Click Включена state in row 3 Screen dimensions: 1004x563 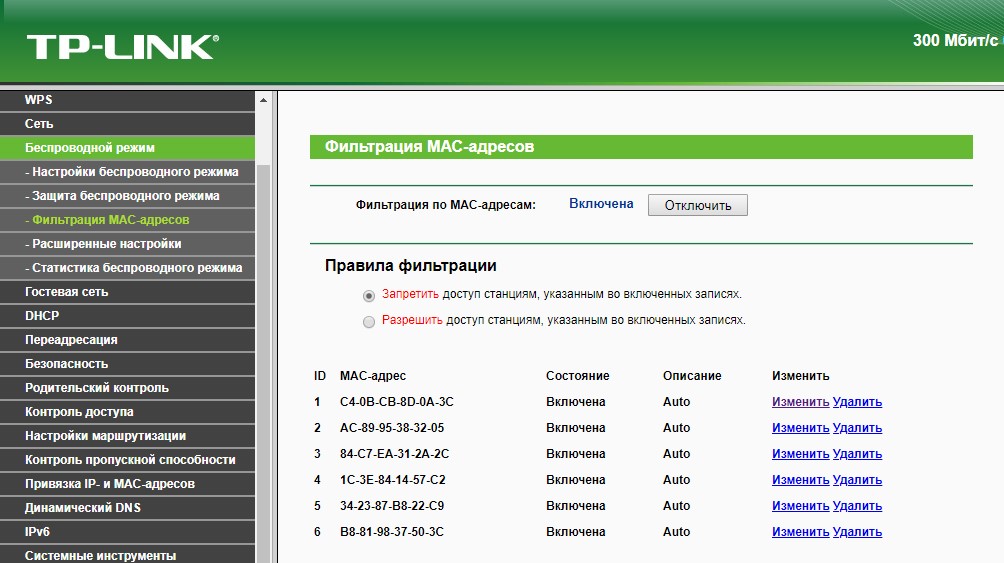pyautogui.click(x=576, y=453)
